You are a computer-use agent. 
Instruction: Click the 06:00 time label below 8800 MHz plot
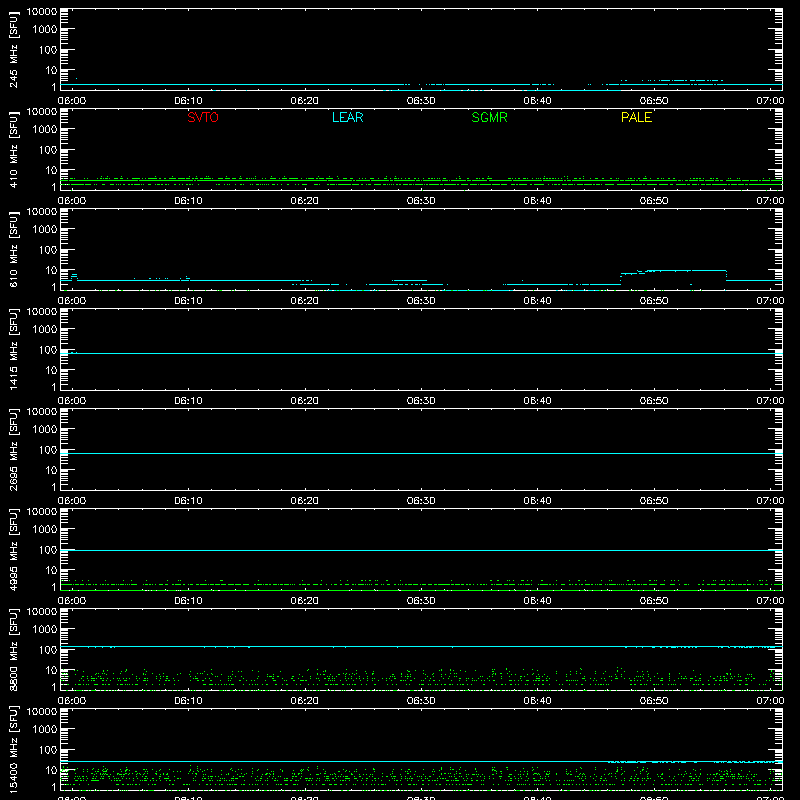(x=71, y=701)
